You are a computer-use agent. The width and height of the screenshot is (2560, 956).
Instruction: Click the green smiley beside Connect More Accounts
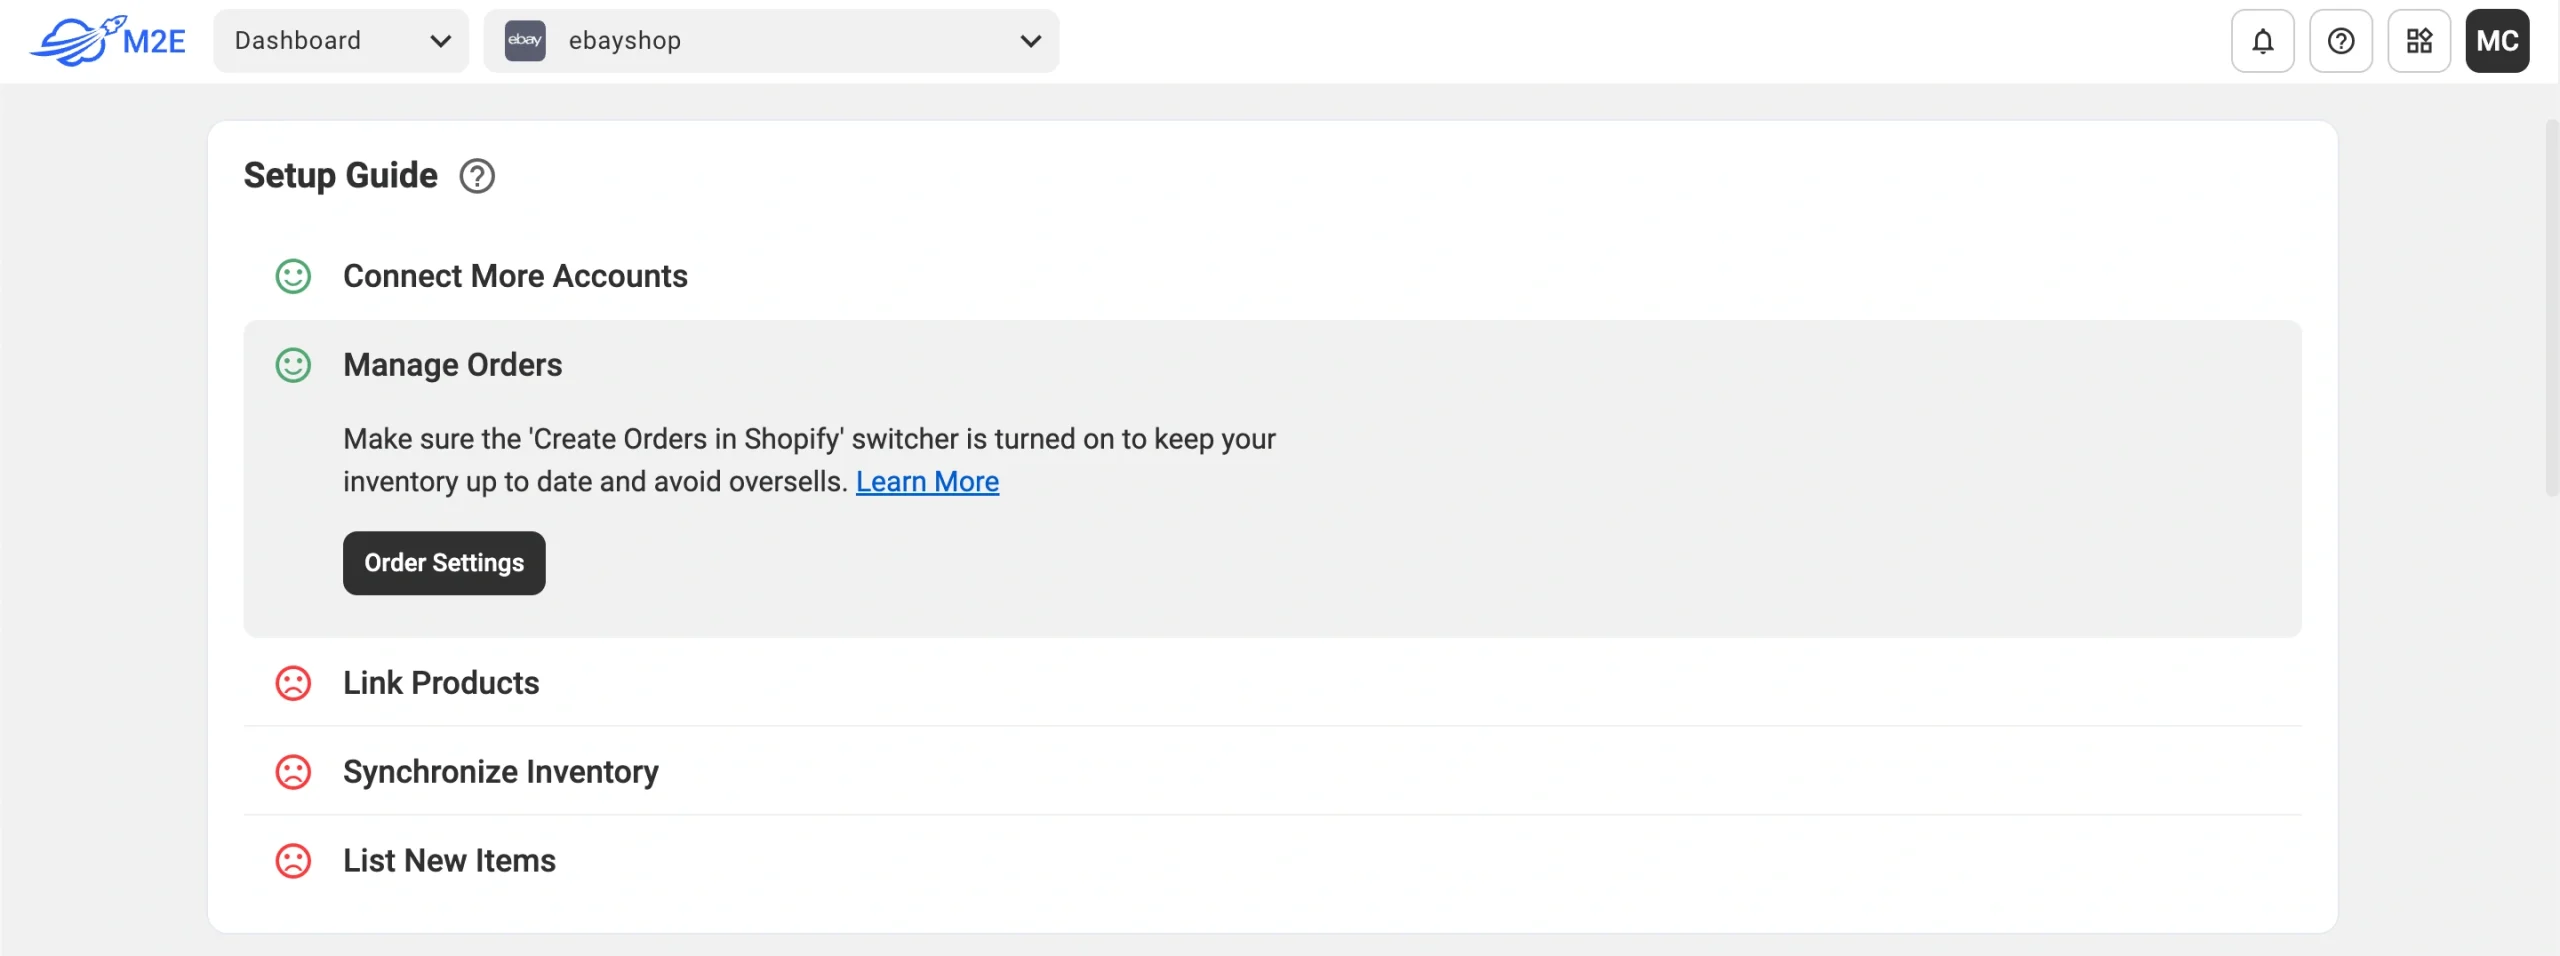pyautogui.click(x=292, y=276)
